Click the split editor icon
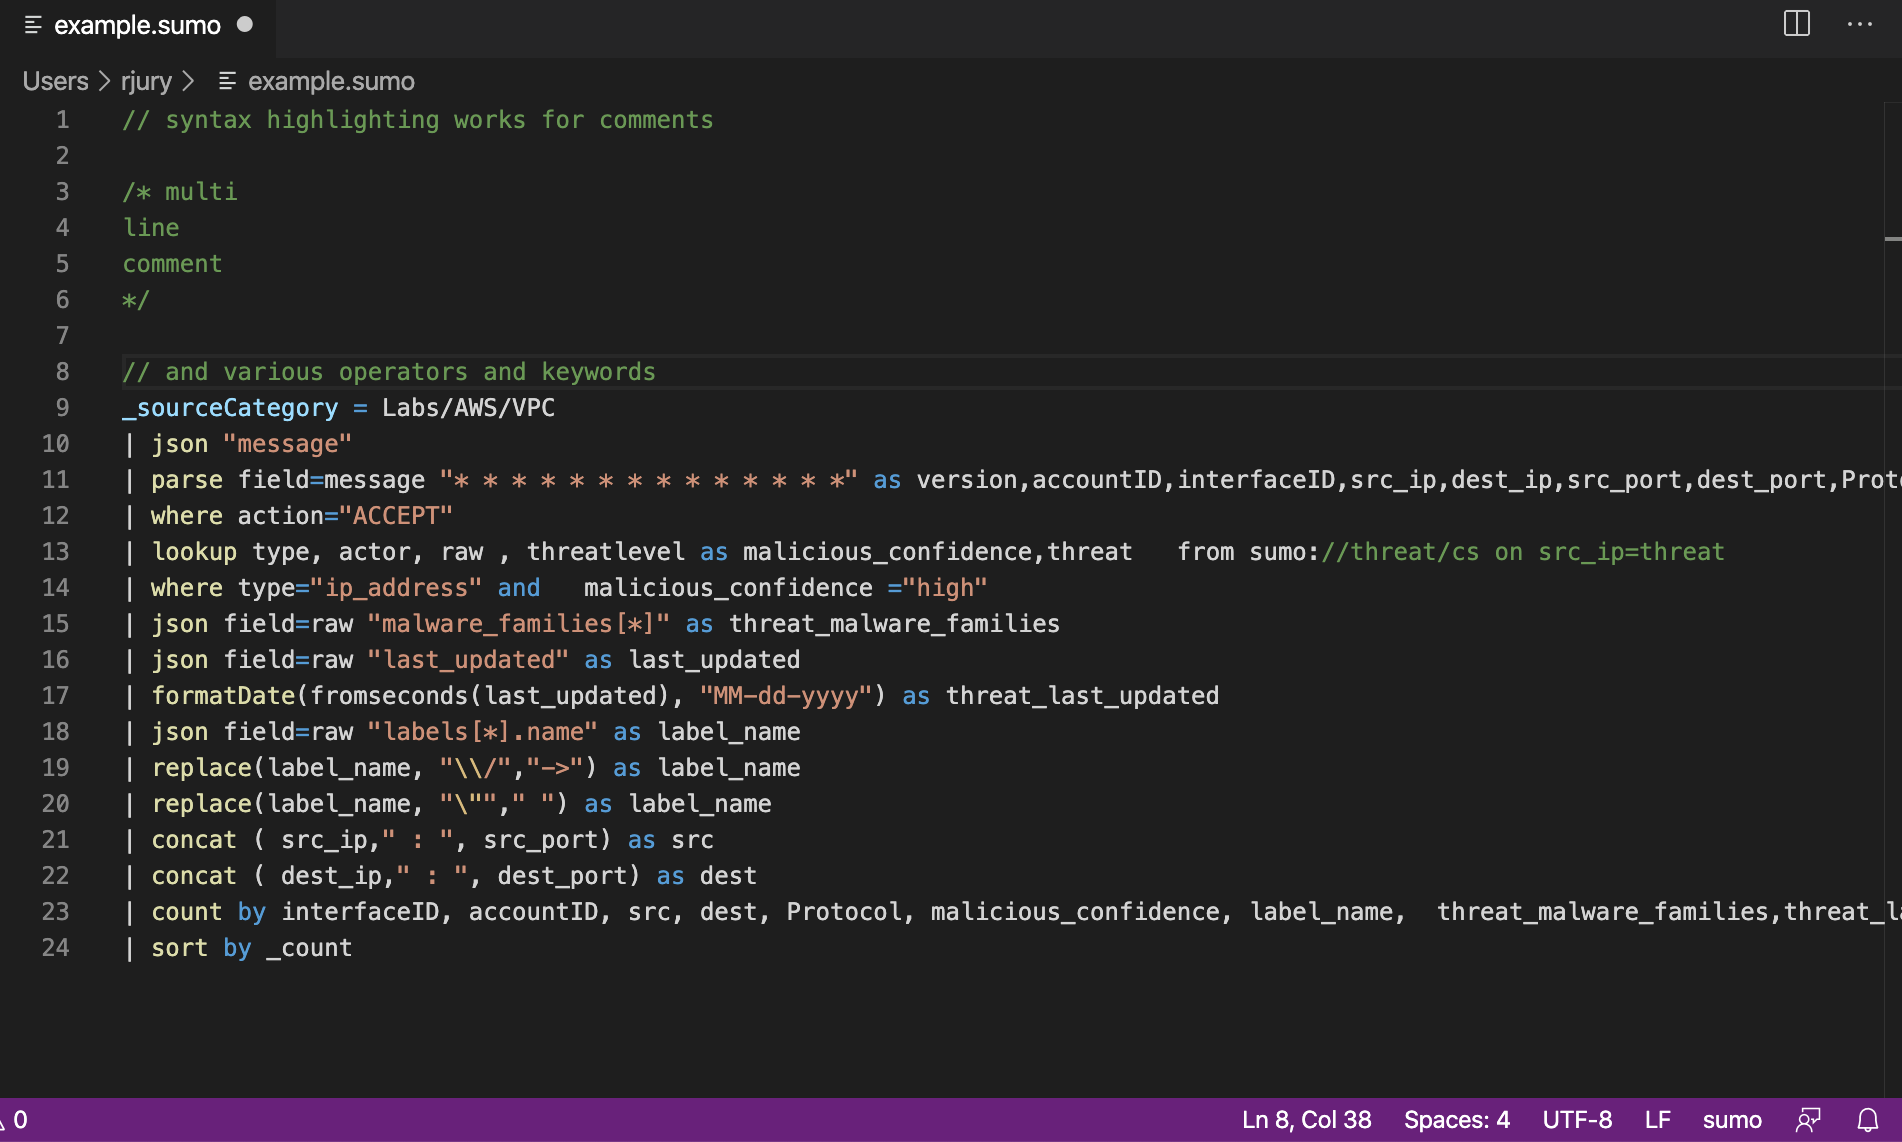The image size is (1902, 1142). tap(1797, 23)
